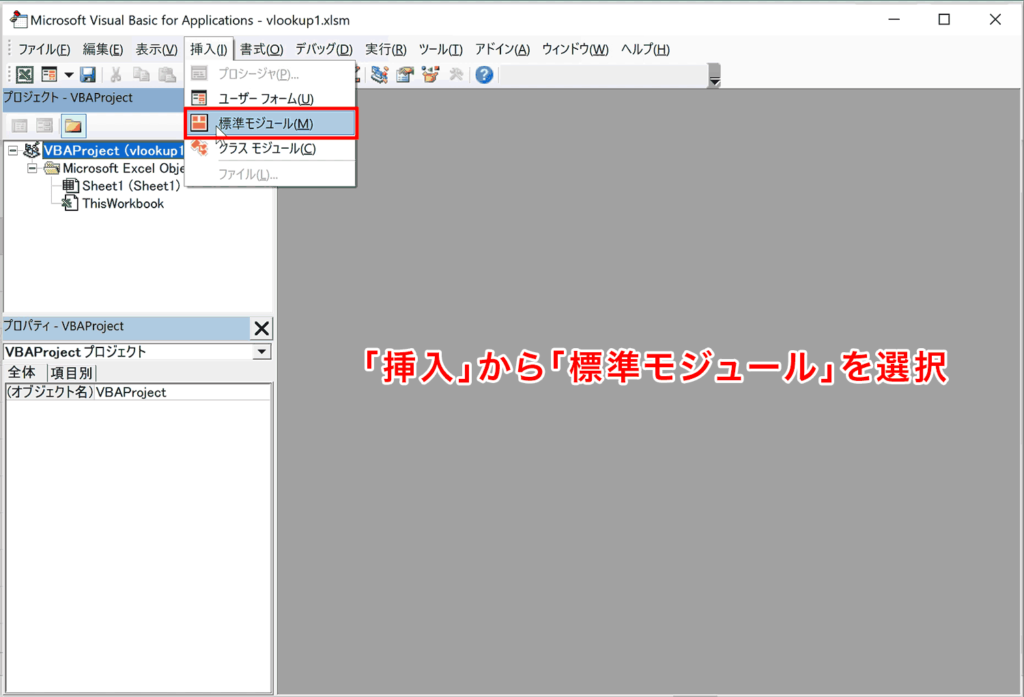Open the デバッグ(D) menu
The image size is (1024, 697).
coord(324,49)
